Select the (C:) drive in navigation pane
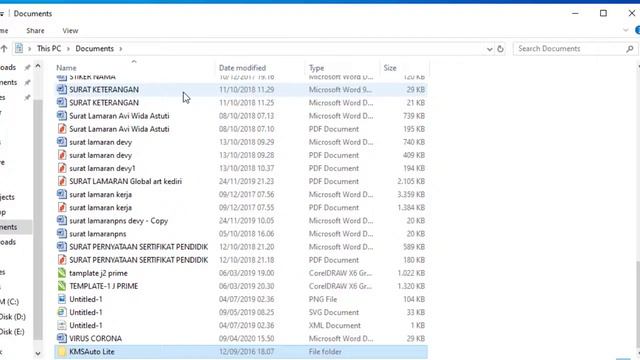Screen dimensions: 640x360 [x=10, y=302]
